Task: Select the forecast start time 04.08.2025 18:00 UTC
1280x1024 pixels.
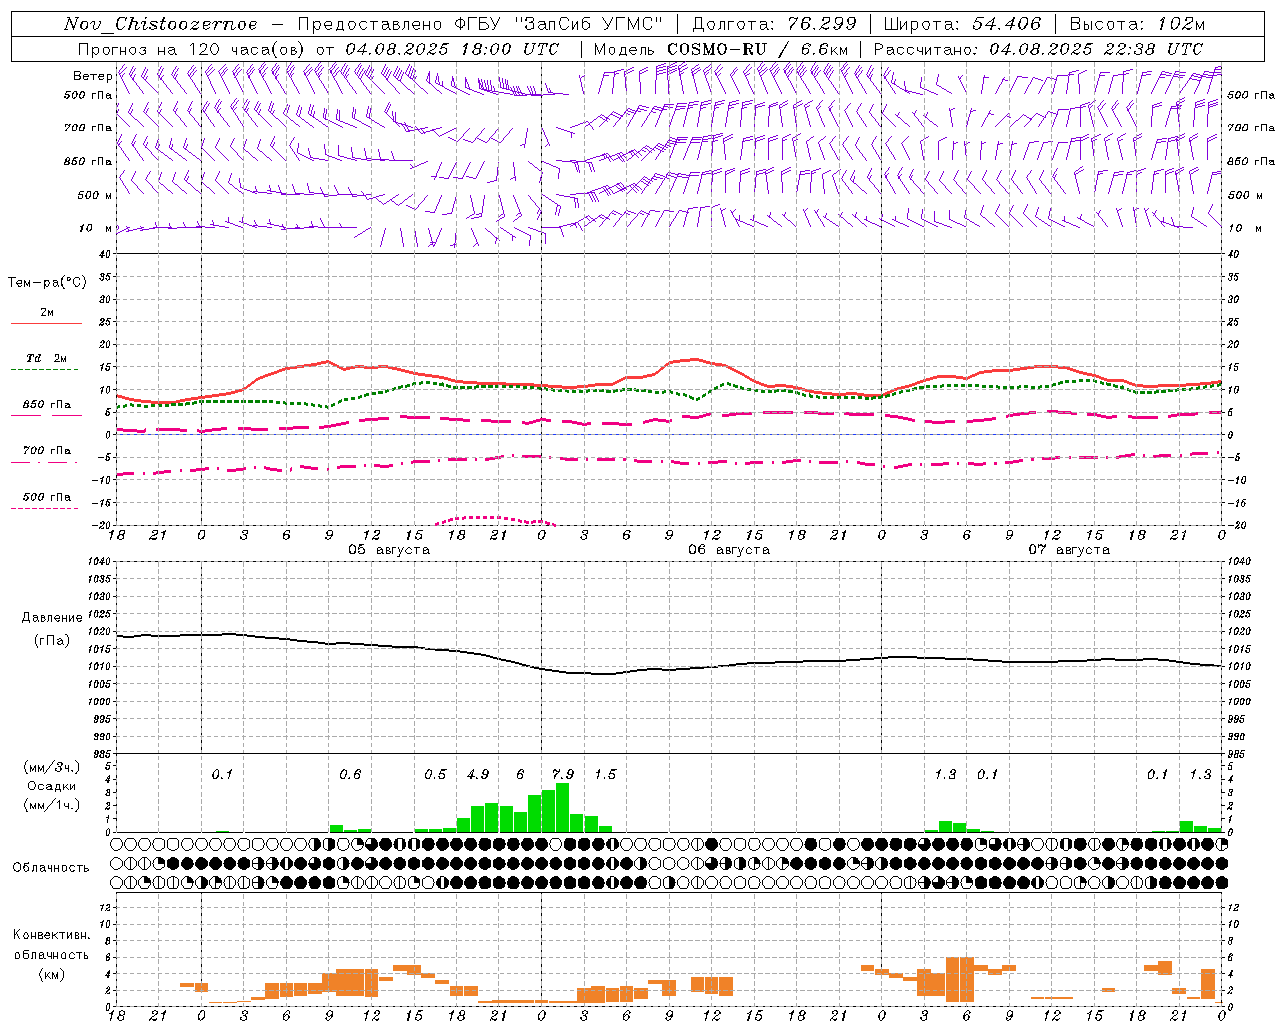Action: pyautogui.click(x=453, y=49)
